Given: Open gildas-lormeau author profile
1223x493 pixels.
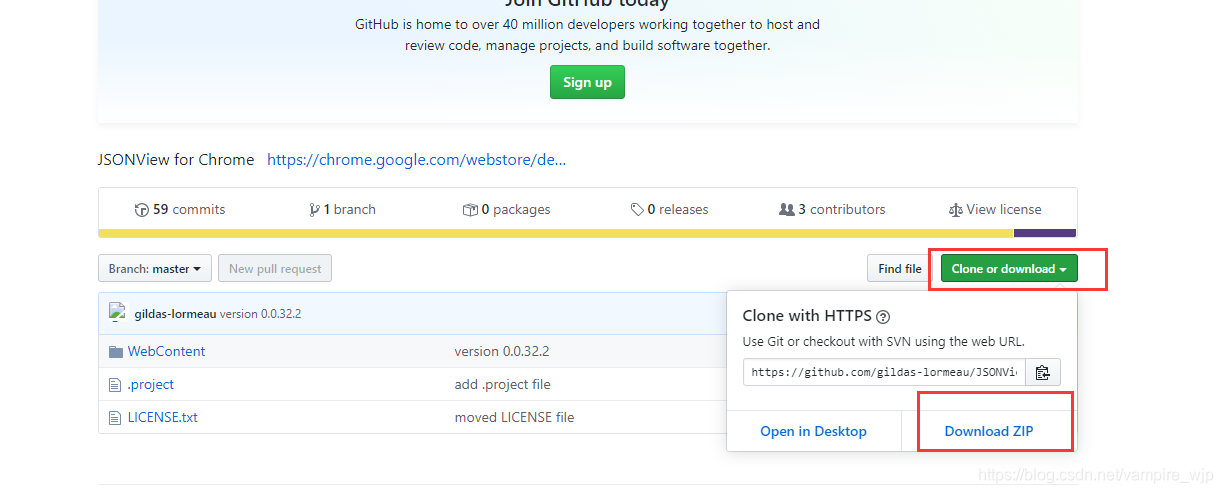Looking at the screenshot, I should (x=175, y=314).
